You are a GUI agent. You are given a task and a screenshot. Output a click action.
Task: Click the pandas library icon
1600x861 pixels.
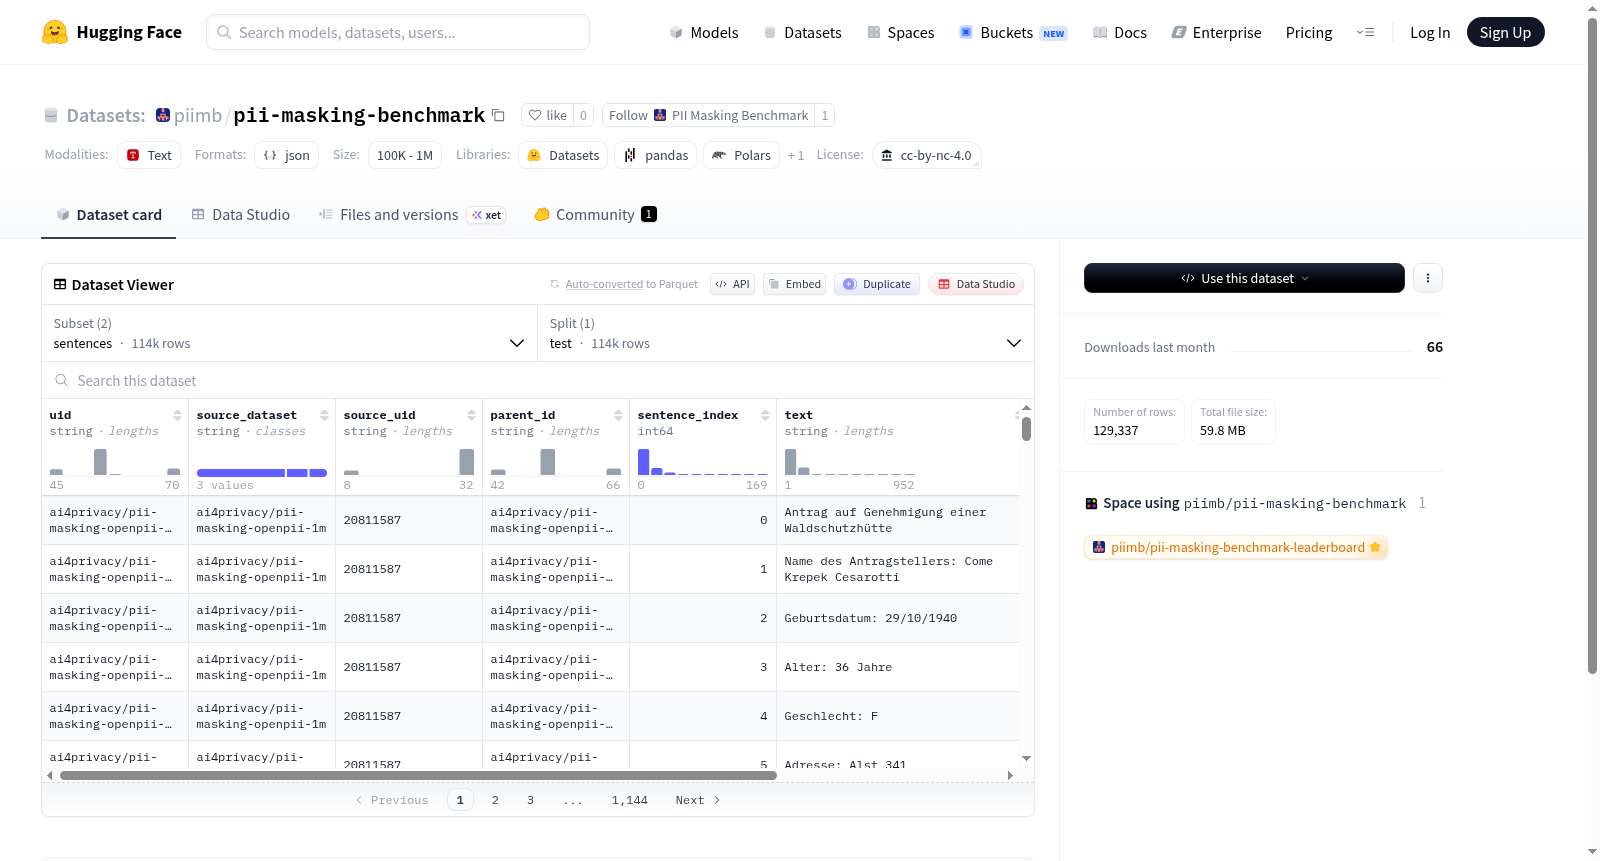tap(630, 155)
